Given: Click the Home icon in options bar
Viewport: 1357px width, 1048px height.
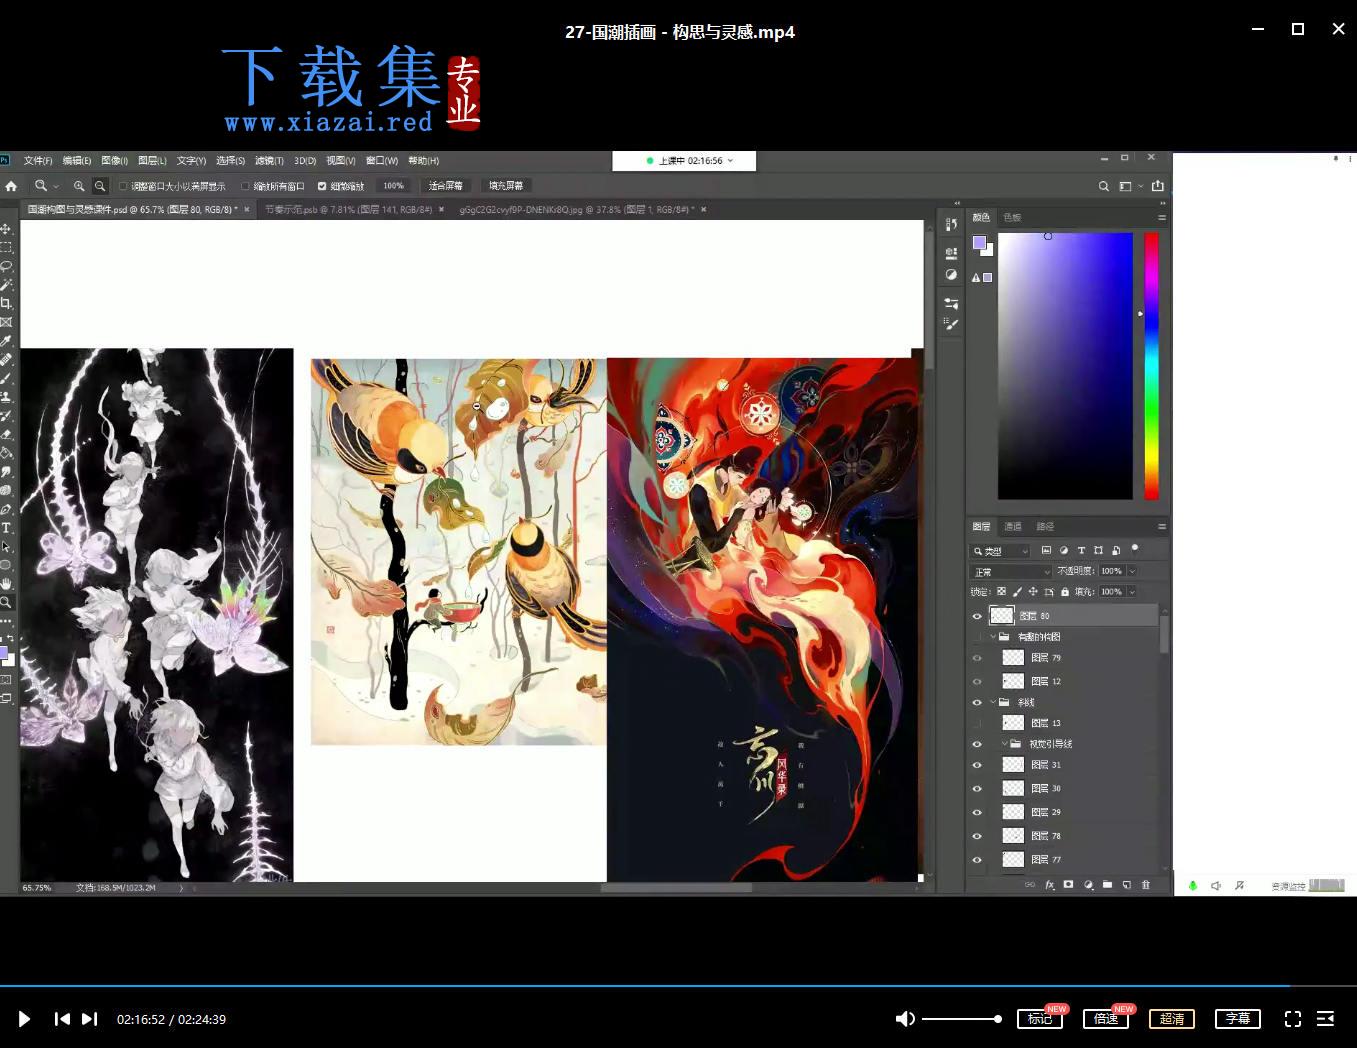Looking at the screenshot, I should [11, 186].
